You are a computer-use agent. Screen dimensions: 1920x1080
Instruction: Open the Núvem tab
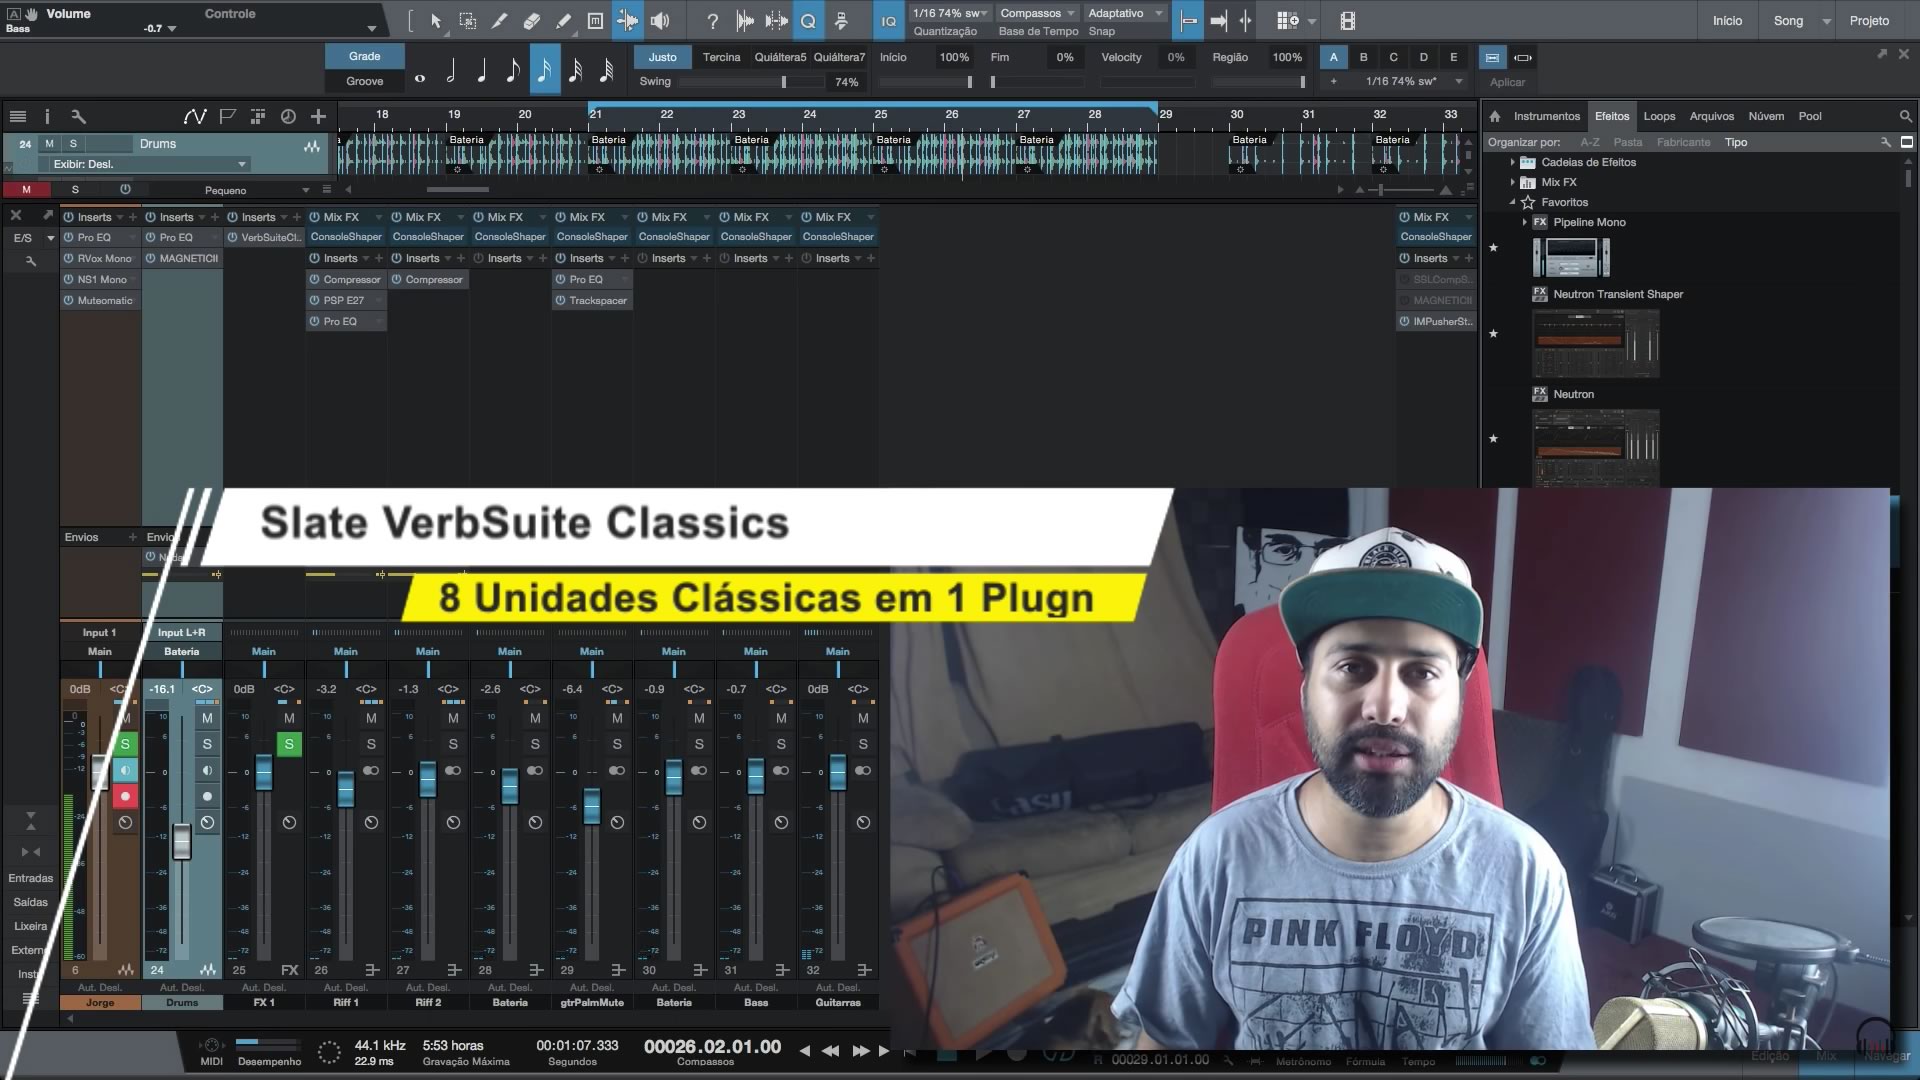1766,116
